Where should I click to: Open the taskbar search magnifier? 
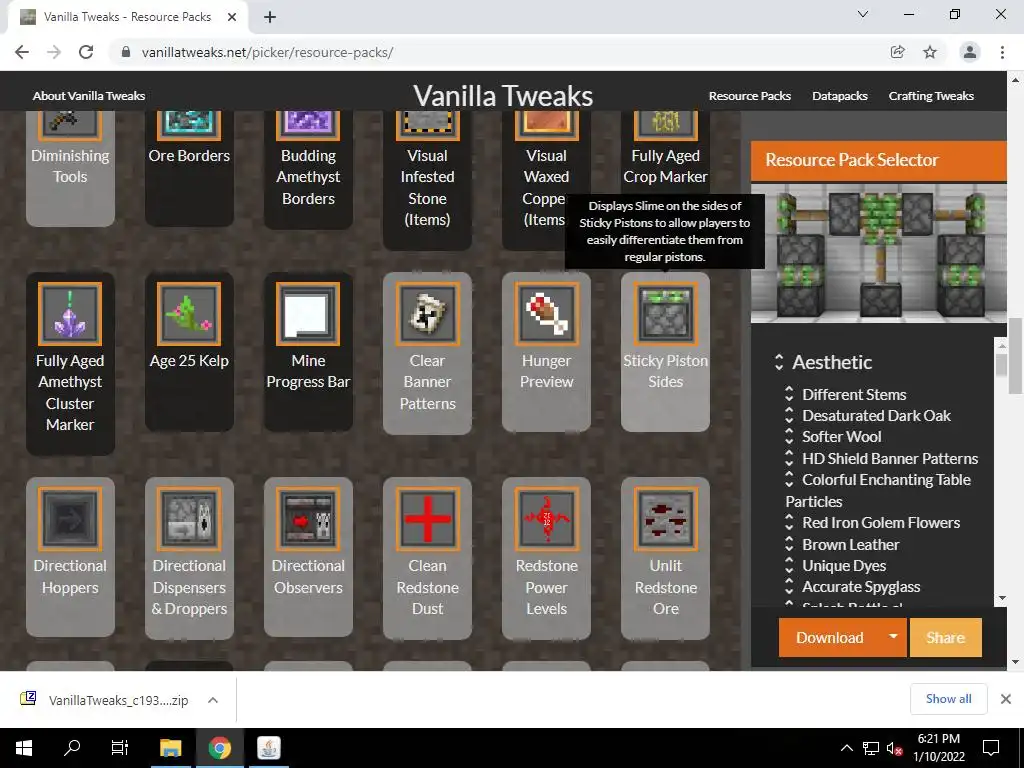pos(72,748)
